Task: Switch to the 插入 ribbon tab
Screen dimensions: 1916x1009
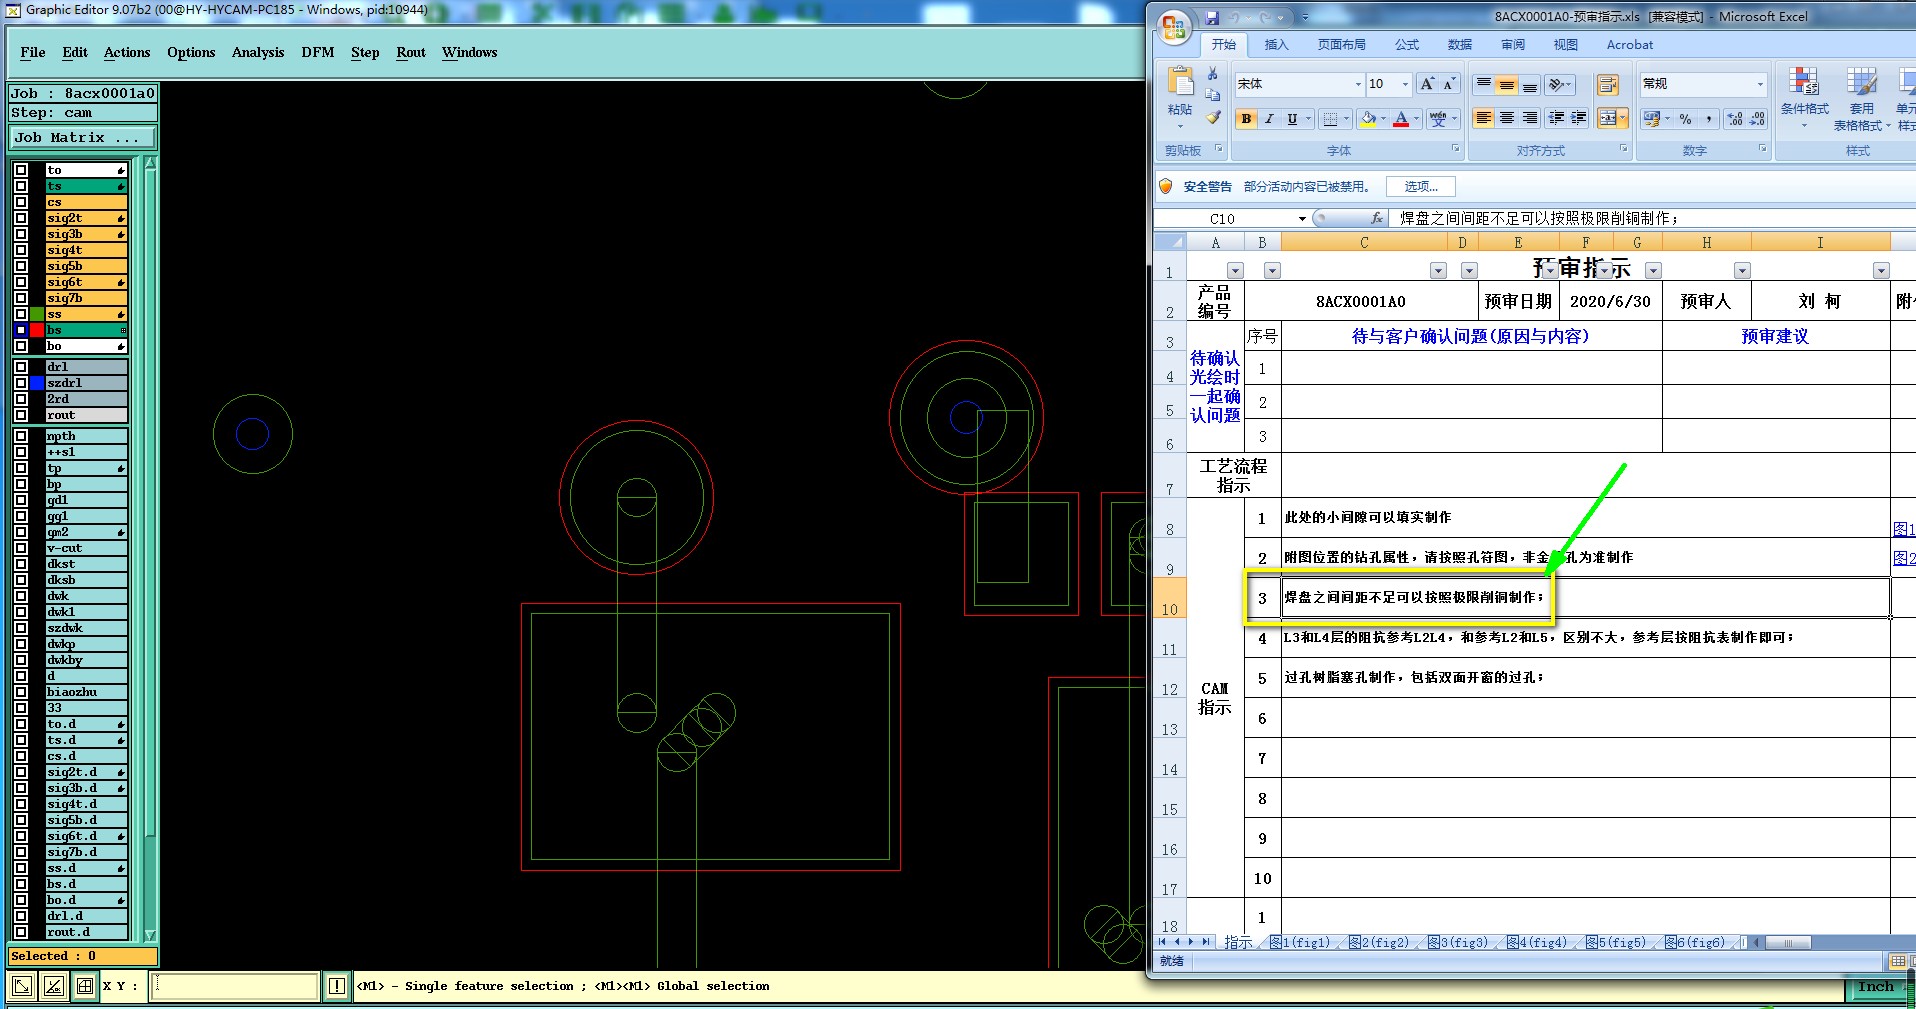Action: click(x=1276, y=45)
